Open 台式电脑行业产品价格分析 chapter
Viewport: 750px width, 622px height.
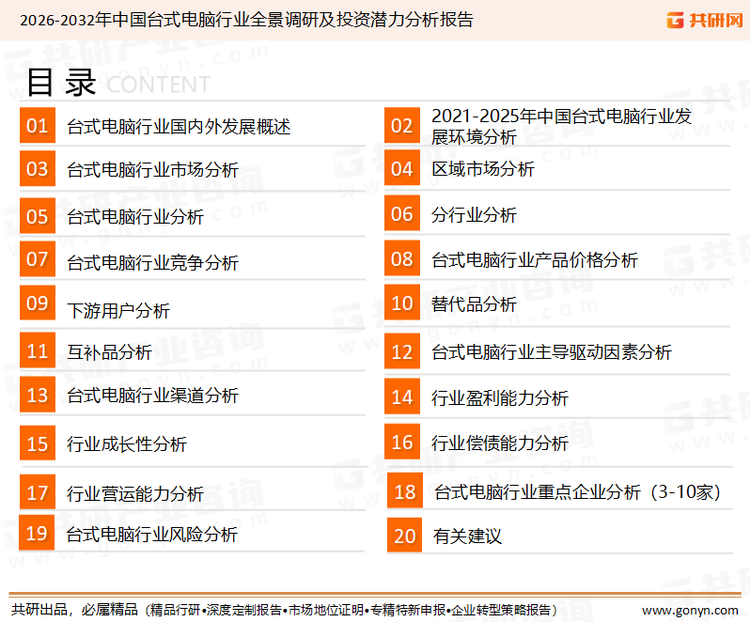(534, 260)
